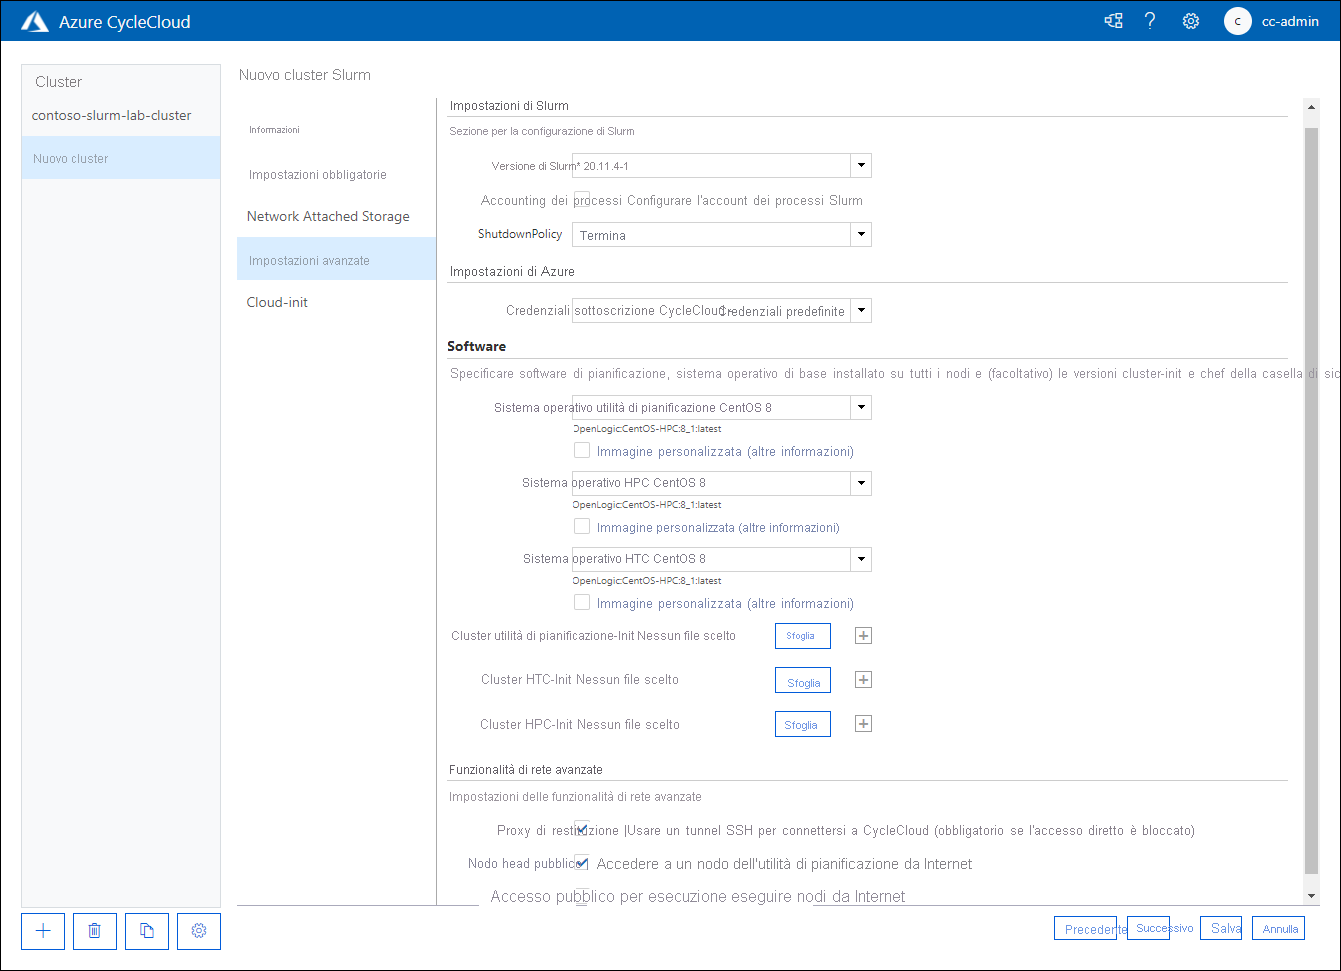Select Impostazioni avanzate step
1341x971 pixels.
[336, 259]
